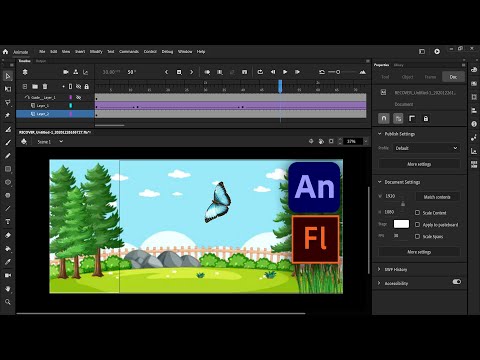This screenshot has height=360, width=480.
Task: Check Apply to pasteboard checkbox
Action: 417,225
